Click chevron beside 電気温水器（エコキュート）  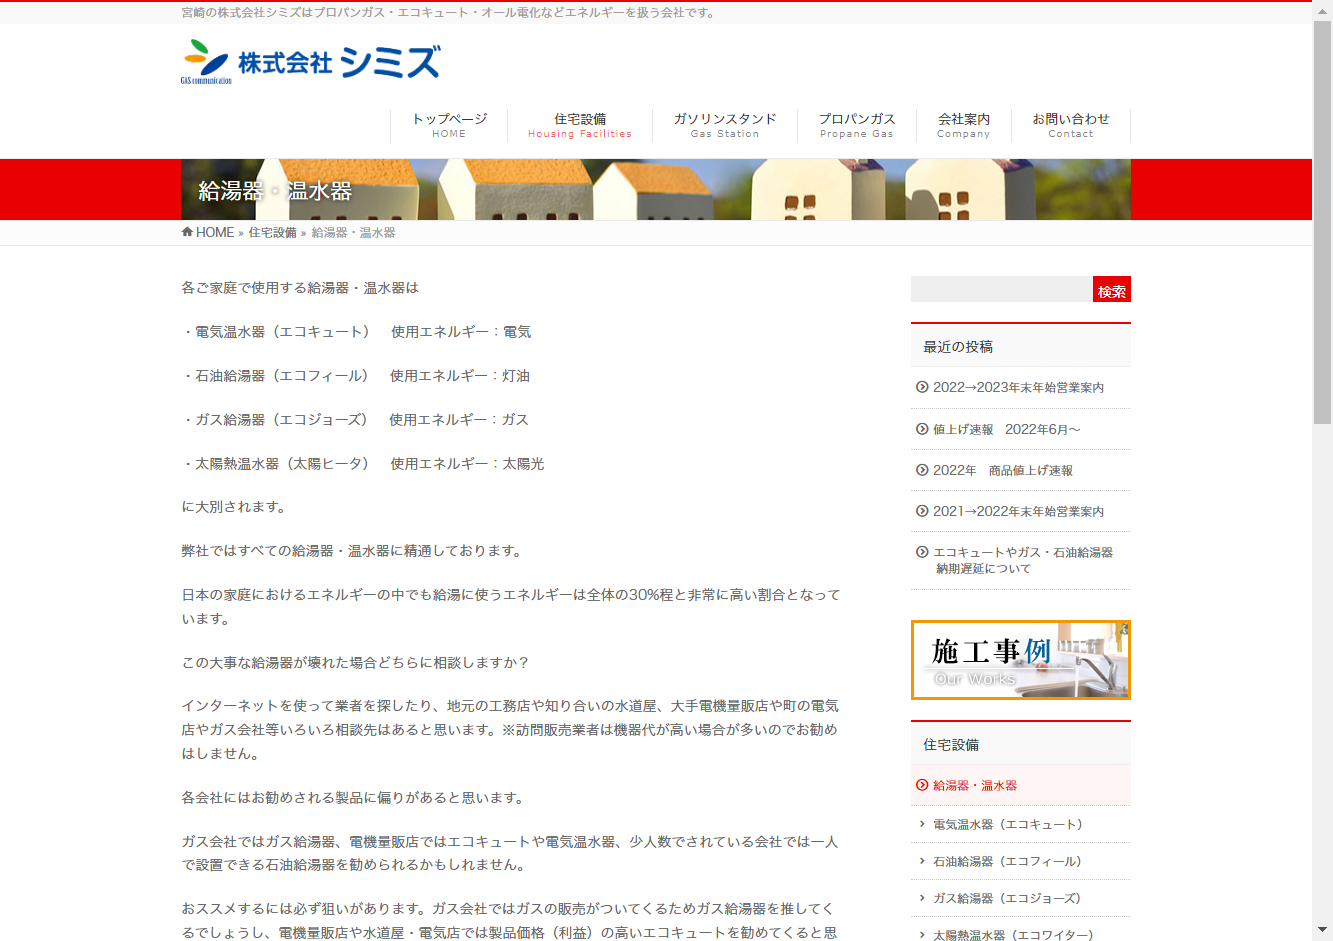click(922, 824)
